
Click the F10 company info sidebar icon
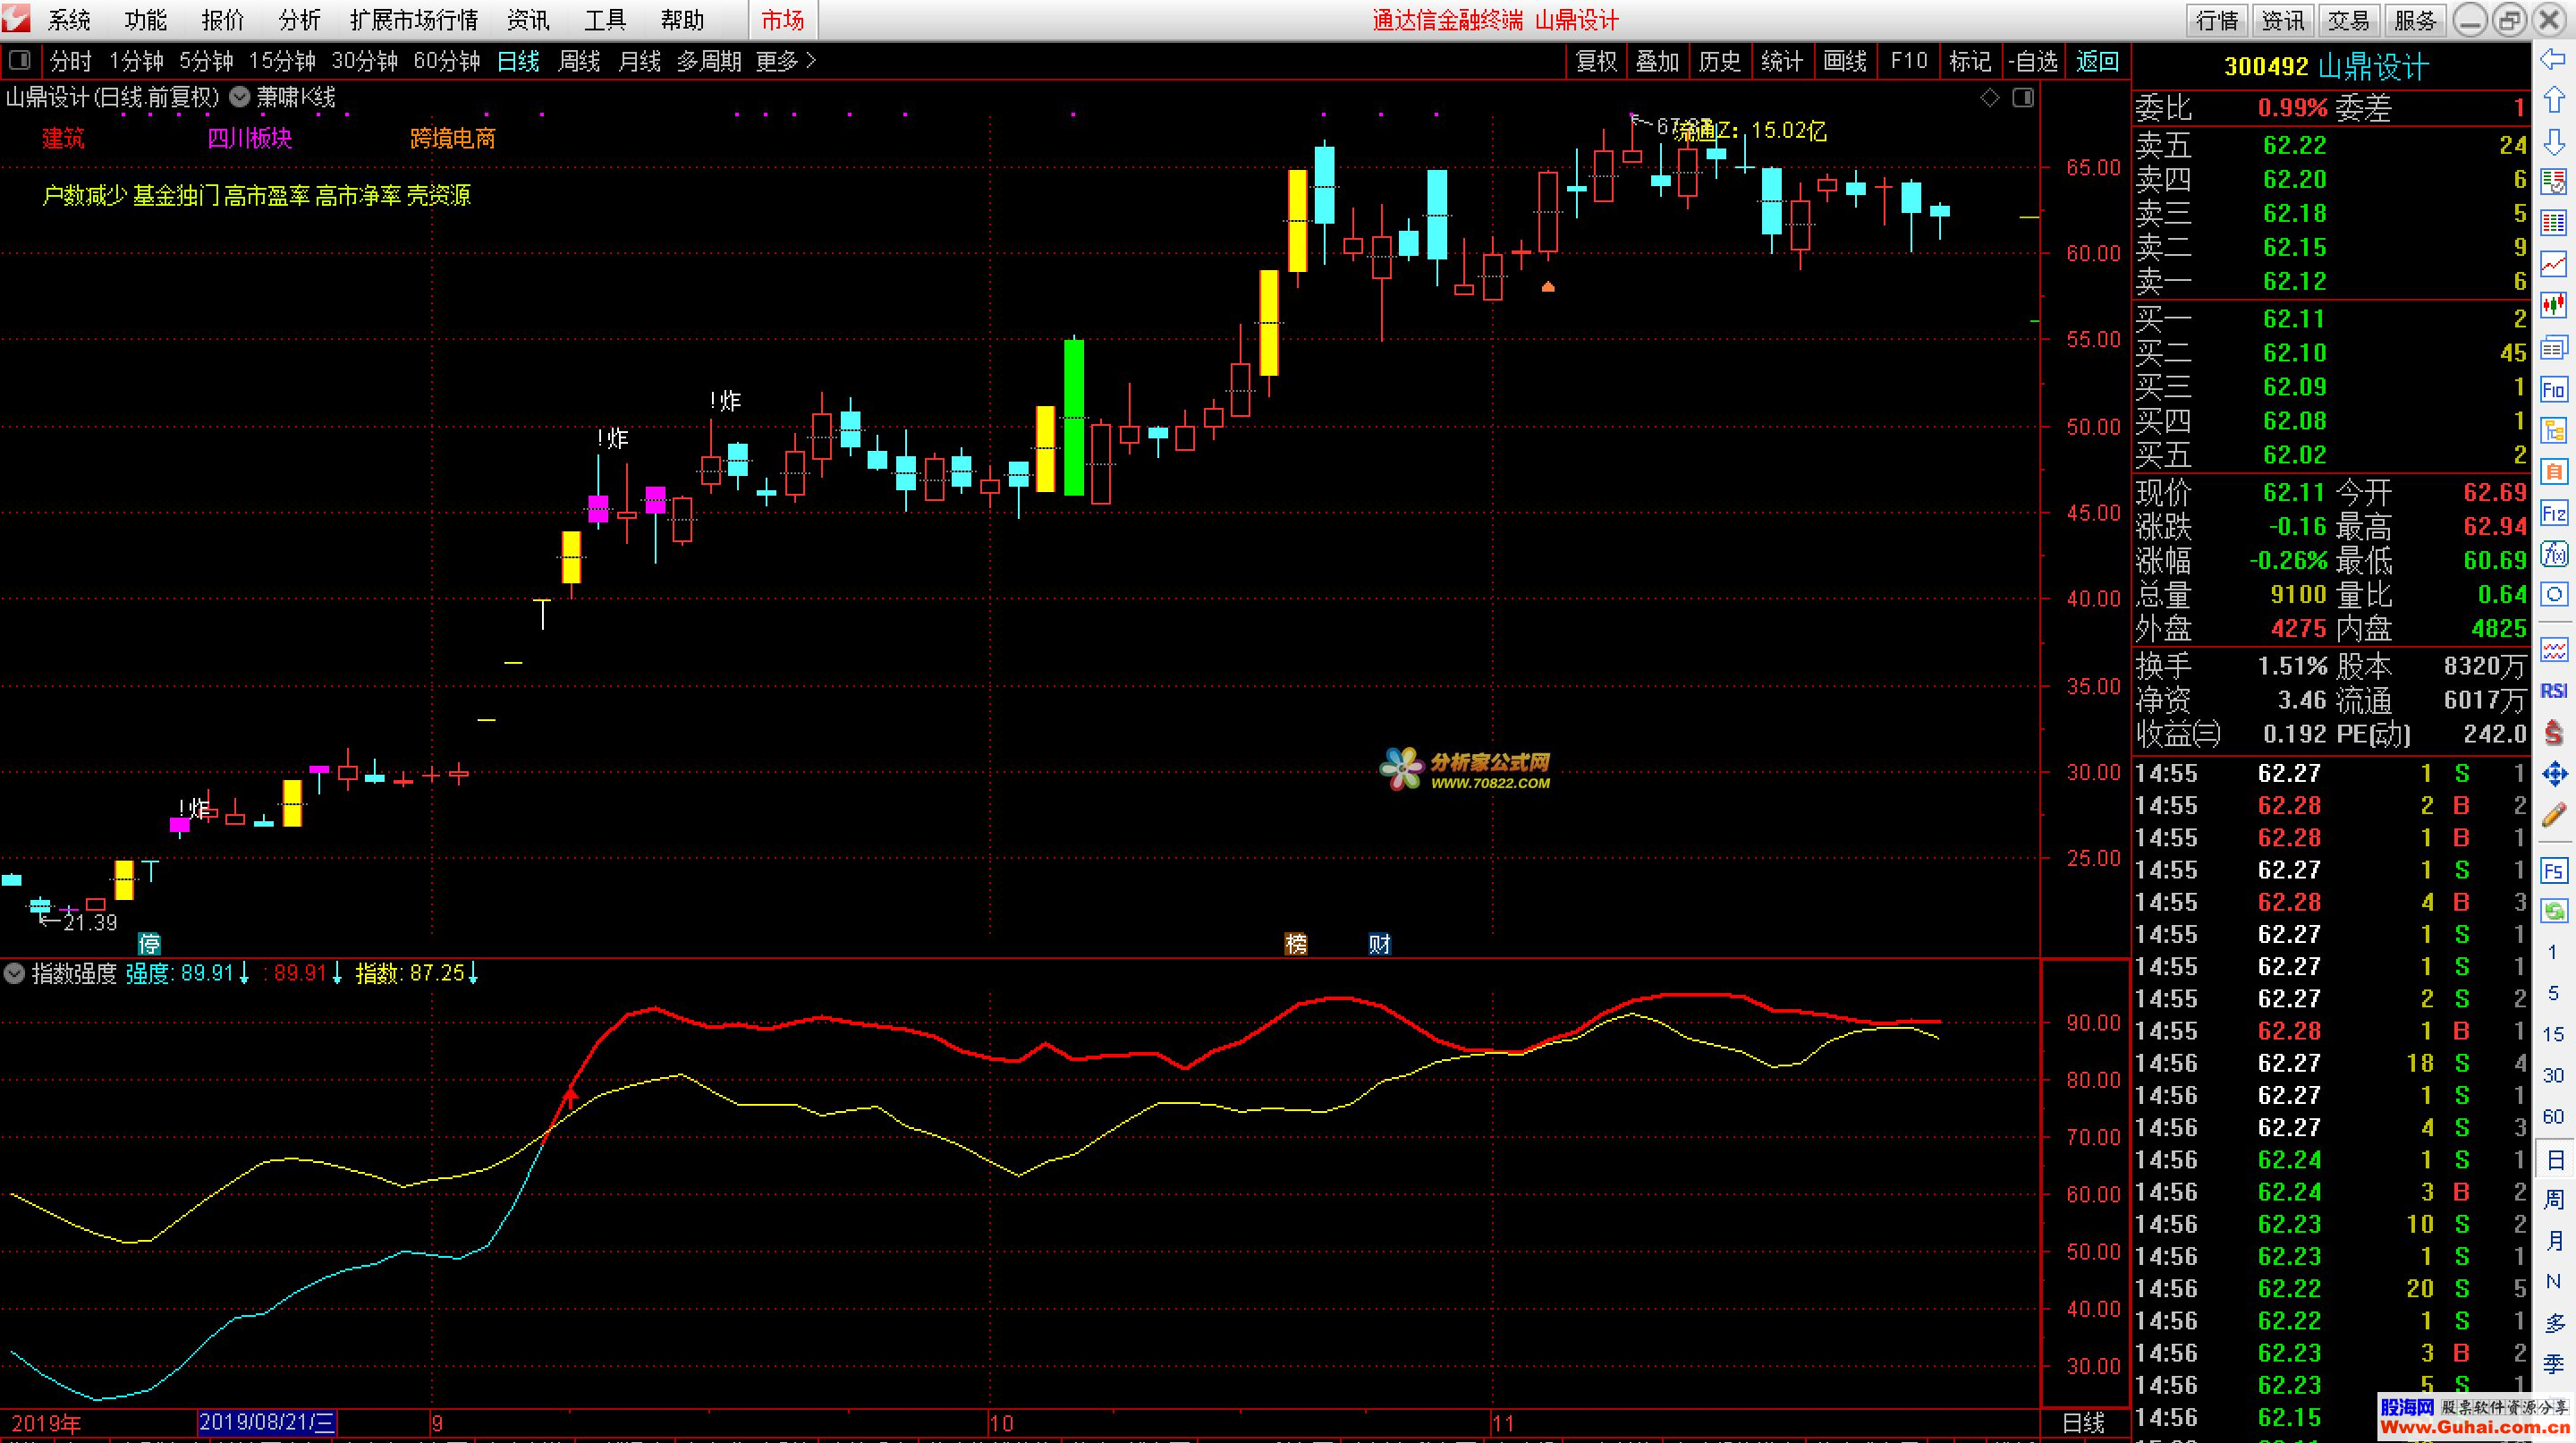tap(2554, 389)
